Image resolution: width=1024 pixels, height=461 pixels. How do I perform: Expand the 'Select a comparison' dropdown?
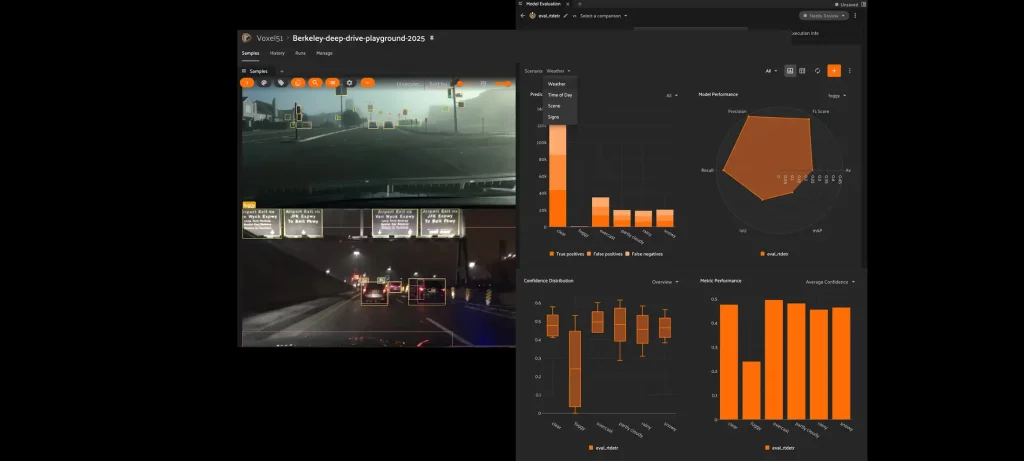click(x=603, y=16)
